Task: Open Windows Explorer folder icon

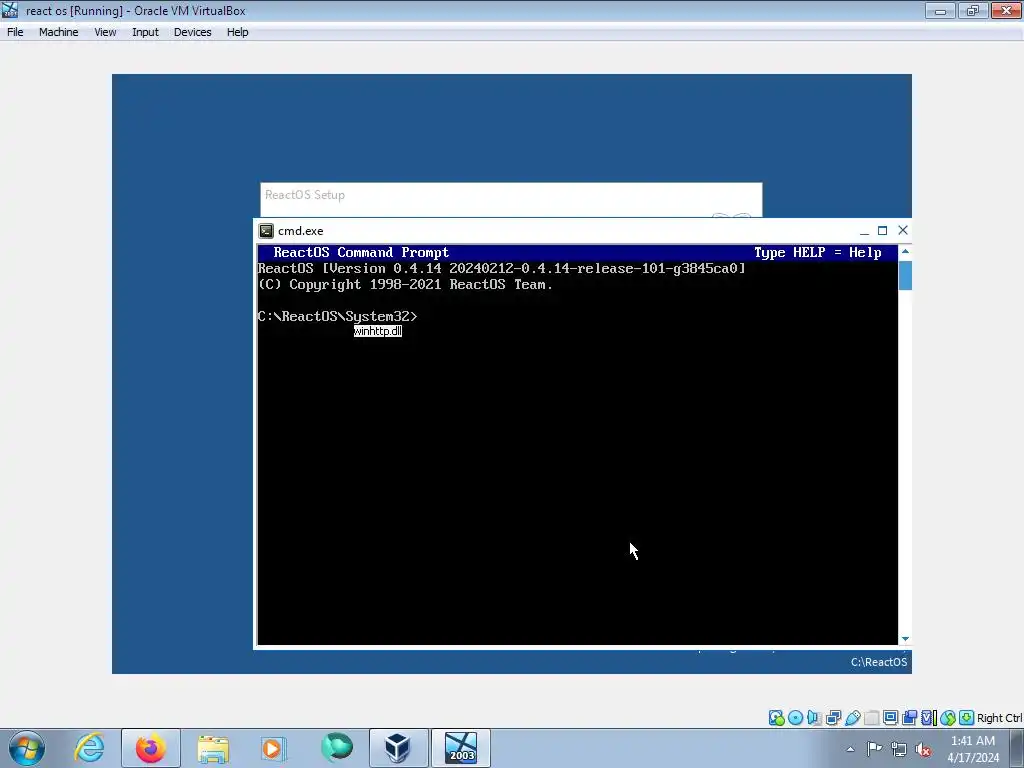Action: [x=213, y=748]
